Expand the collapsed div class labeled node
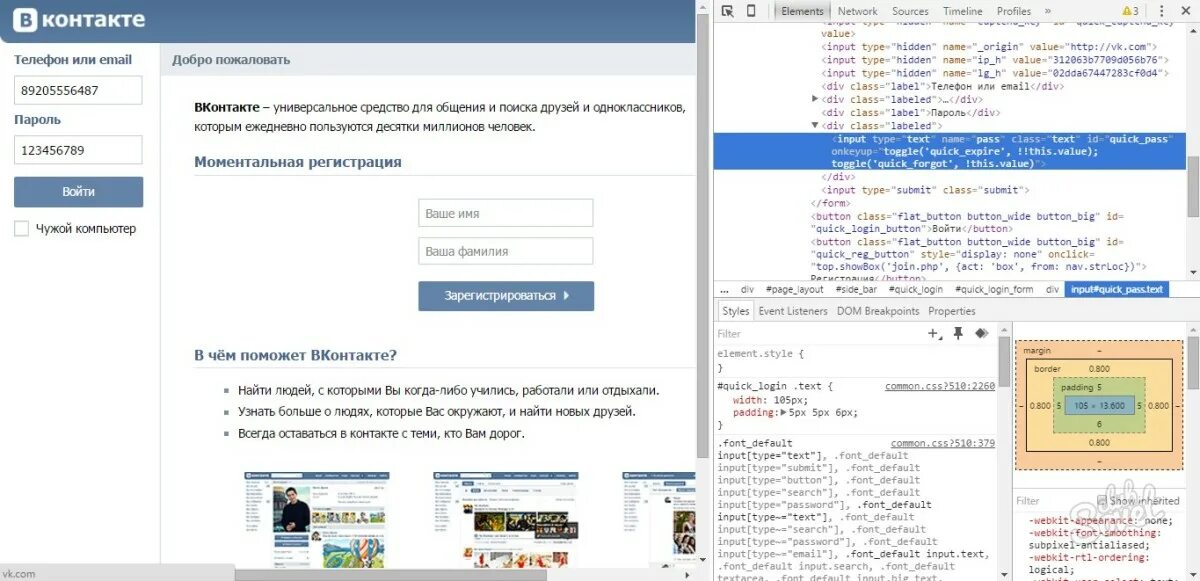The image size is (1200, 581). pyautogui.click(x=816, y=99)
